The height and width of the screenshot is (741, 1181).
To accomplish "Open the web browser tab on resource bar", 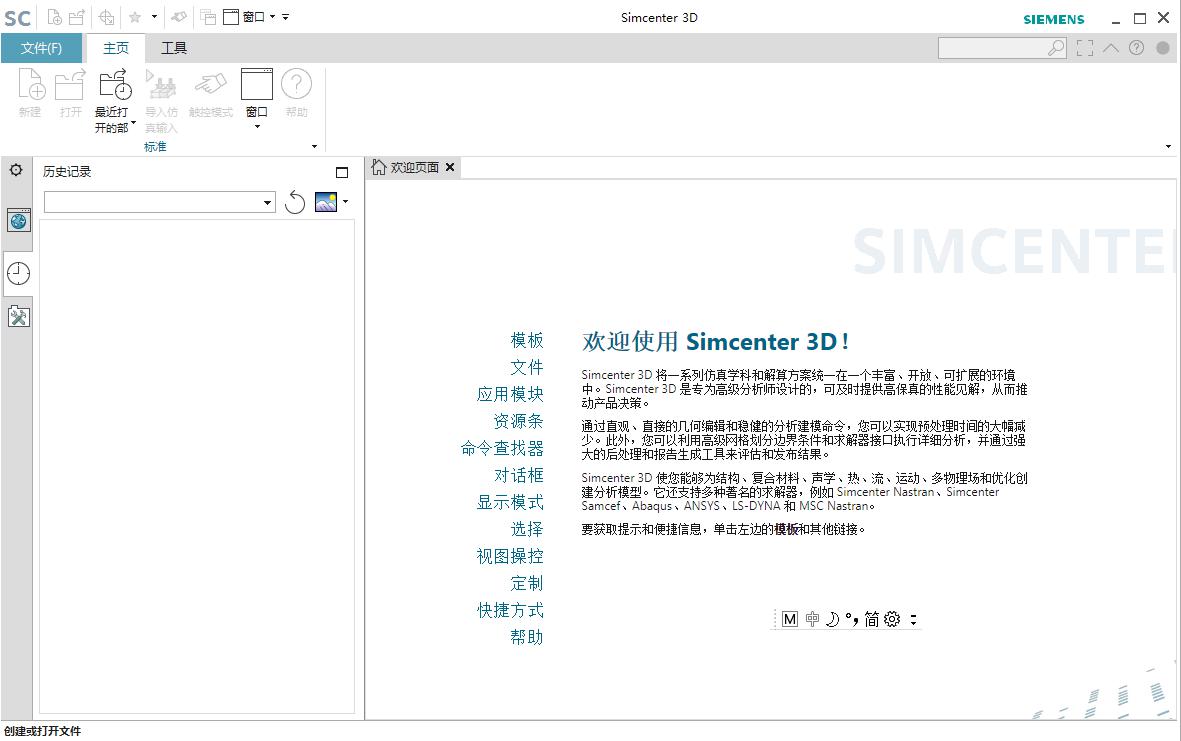I will pyautogui.click(x=18, y=221).
